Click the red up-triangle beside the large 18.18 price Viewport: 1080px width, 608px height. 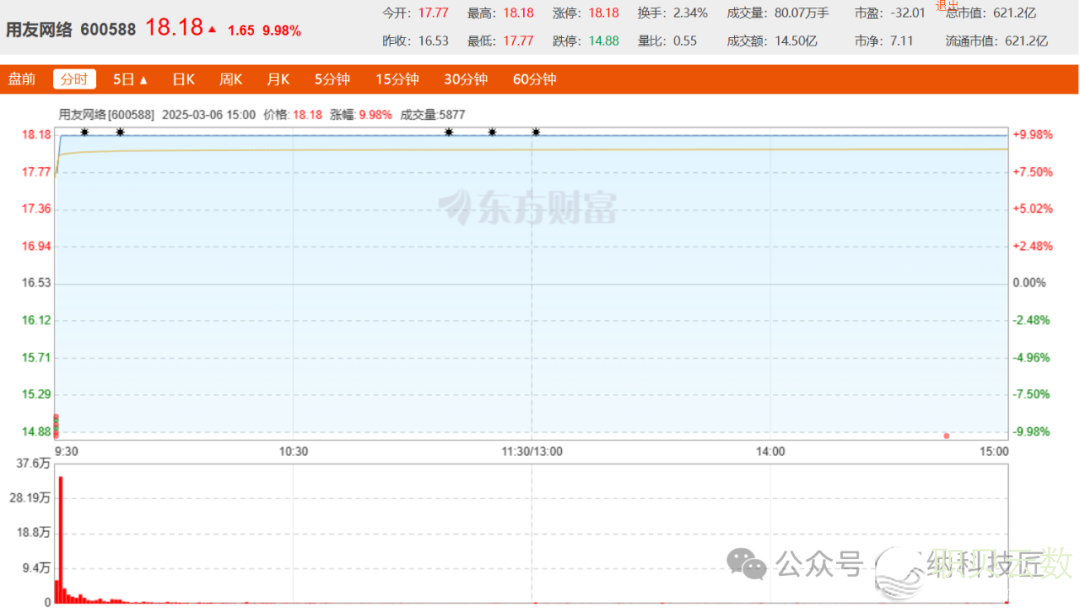click(212, 30)
